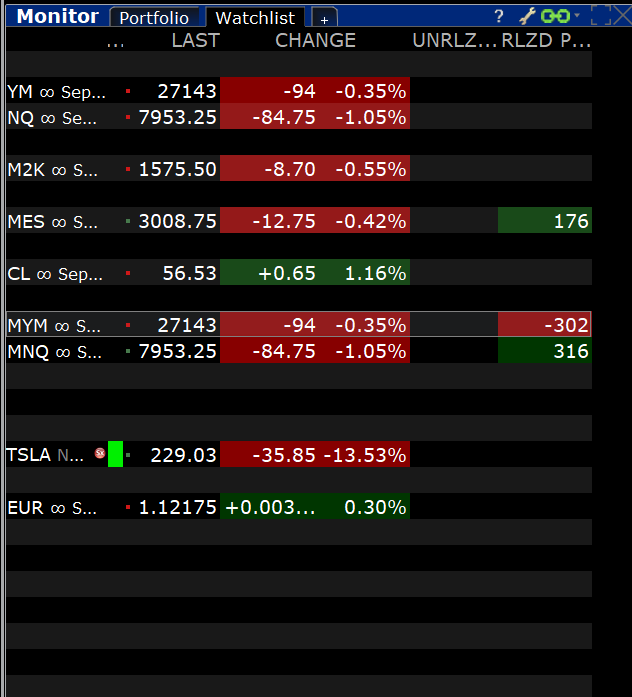
Task: Click the Monitor panel title
Action: 57,16
